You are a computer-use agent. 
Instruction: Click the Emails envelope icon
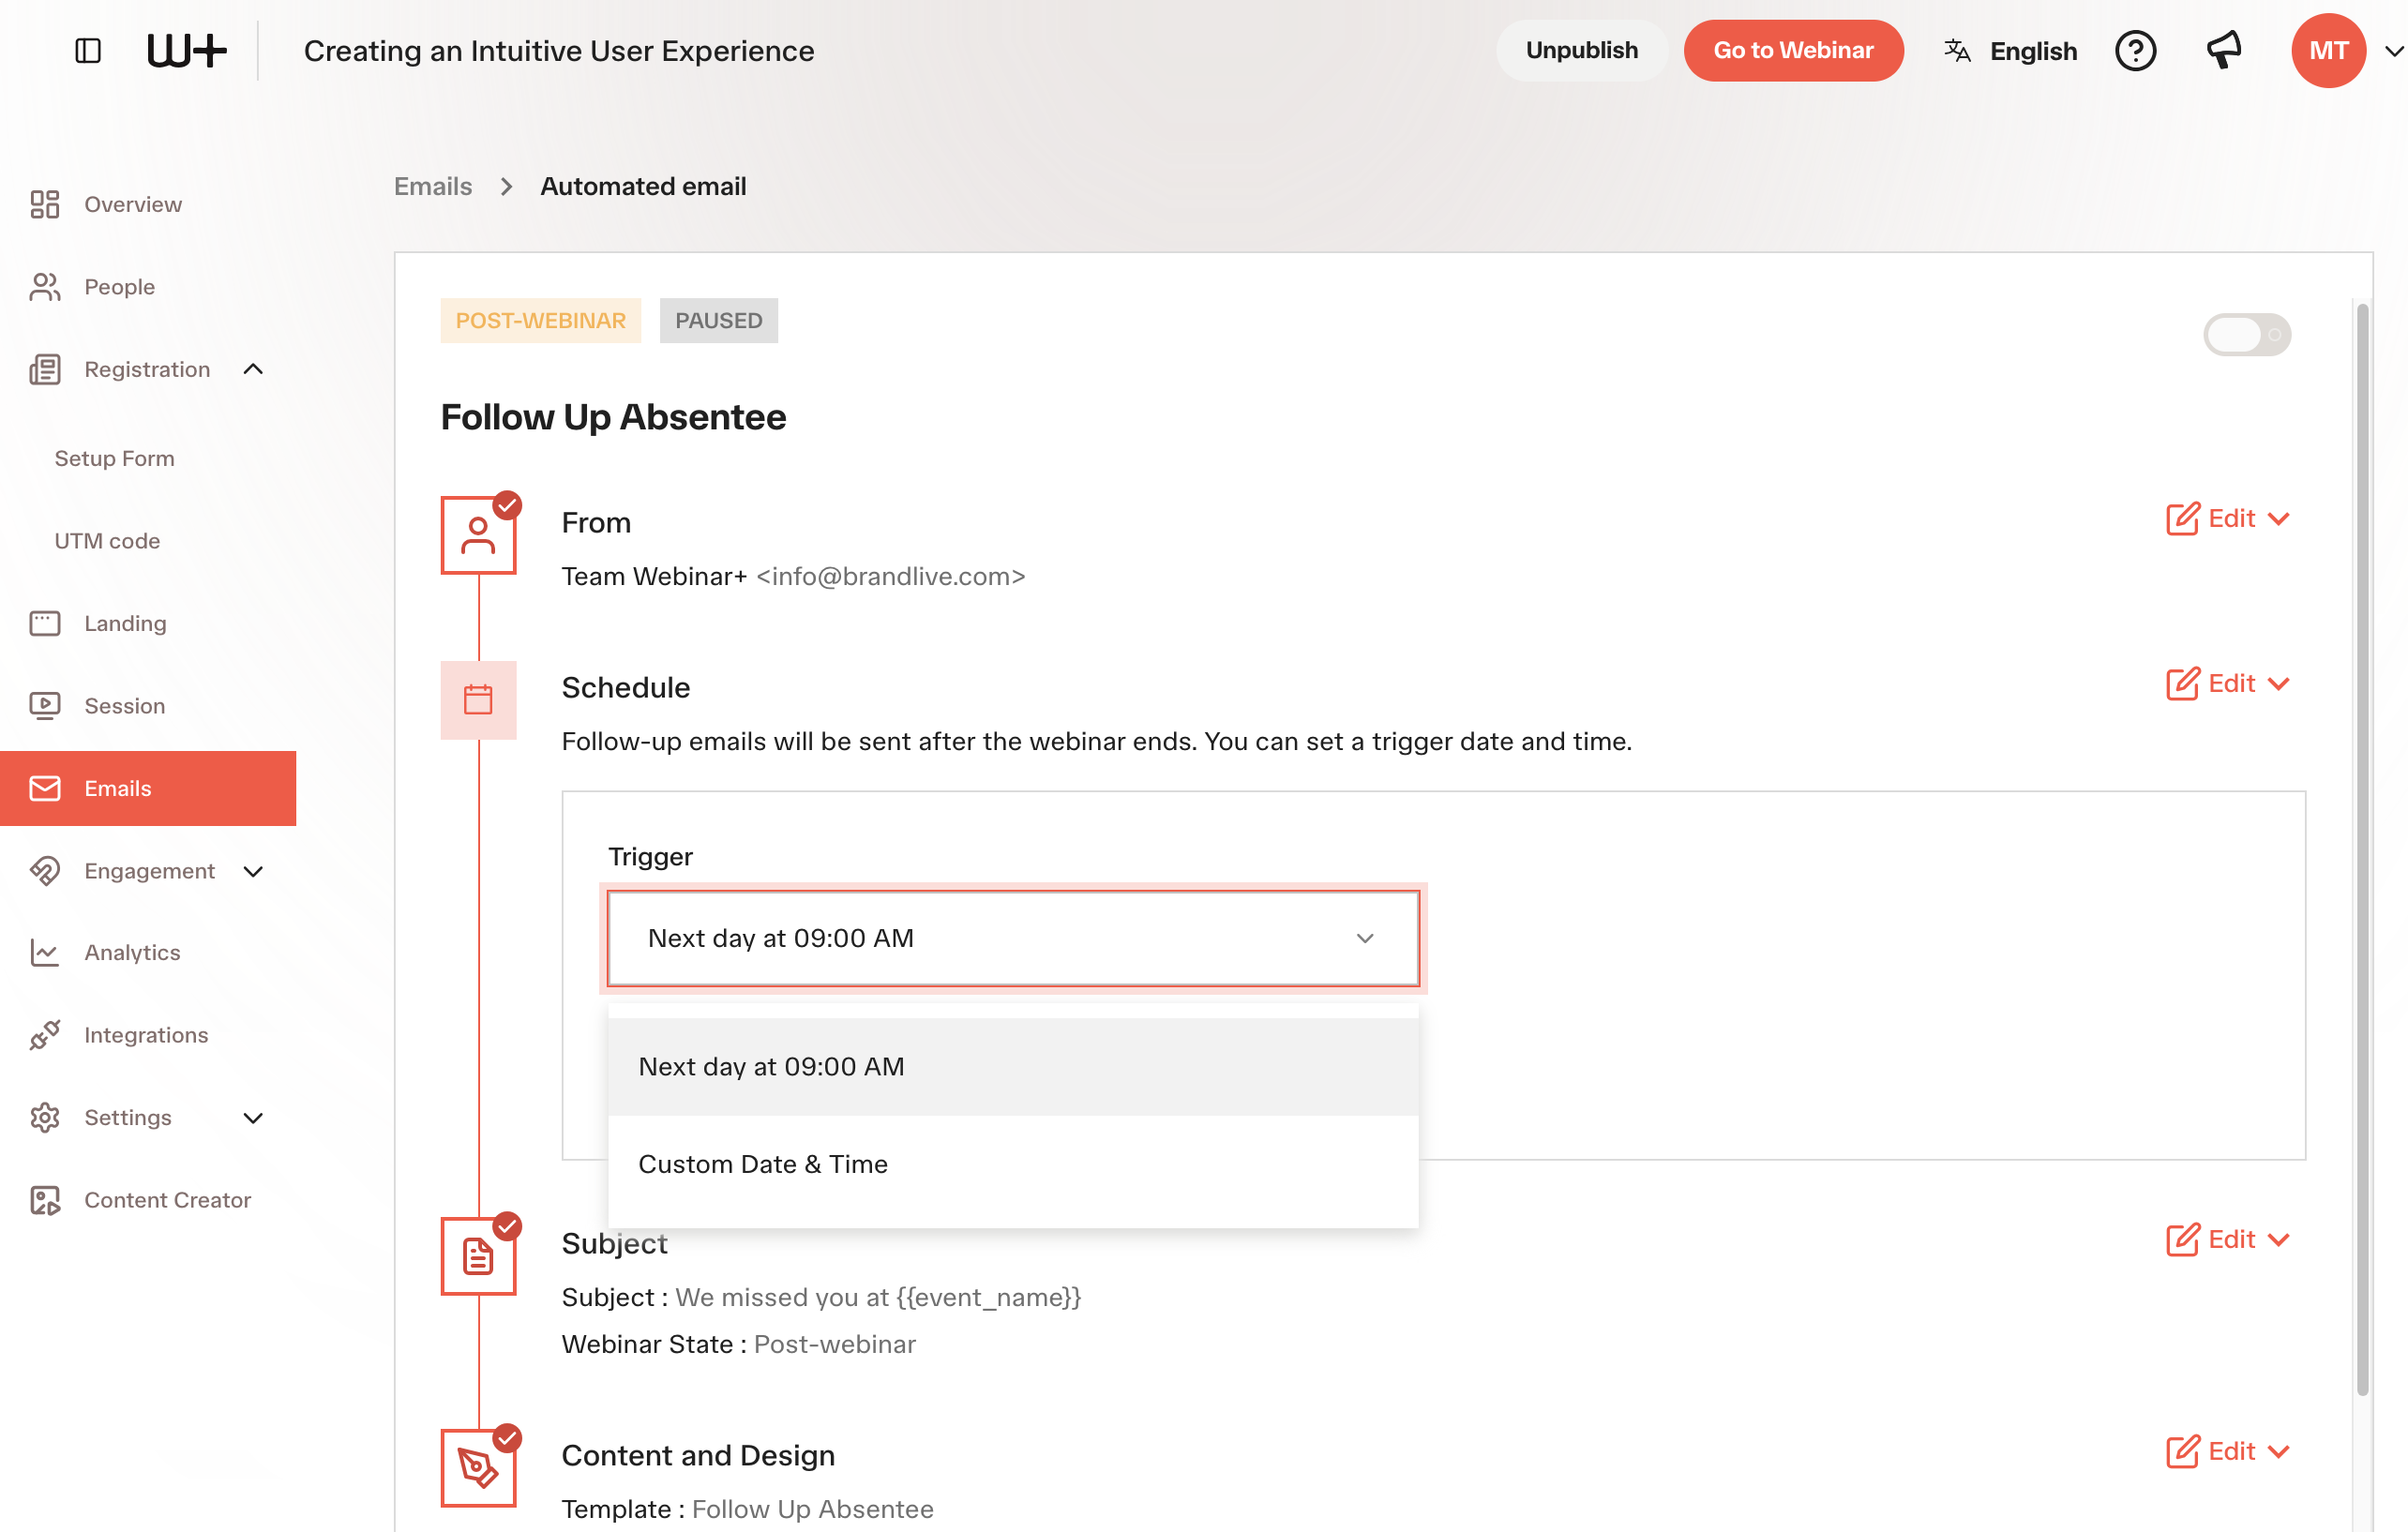click(45, 788)
